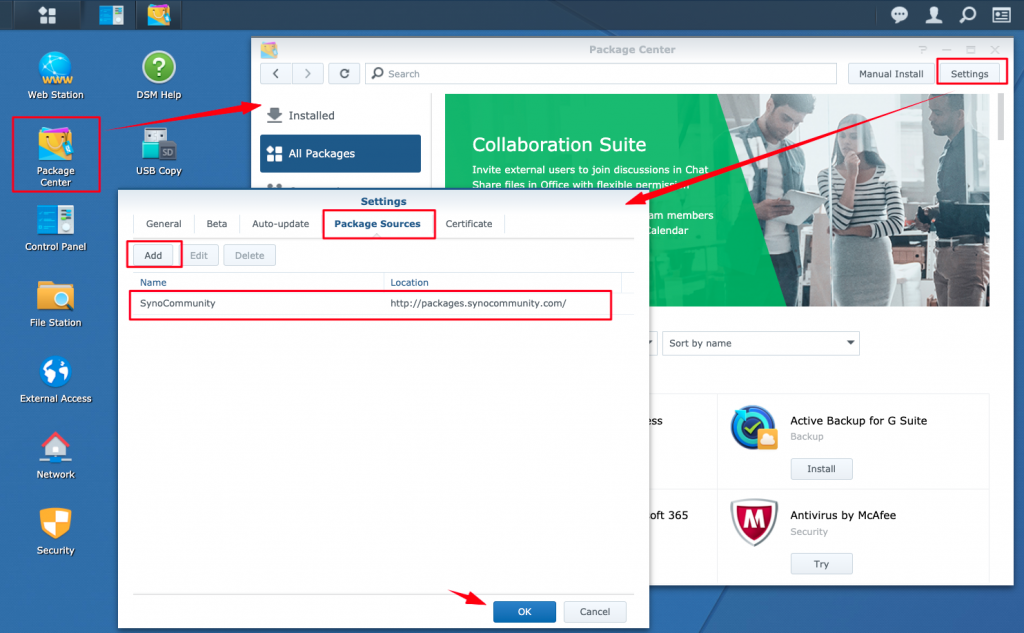
Task: Select the Package Sources tab
Action: click(377, 223)
